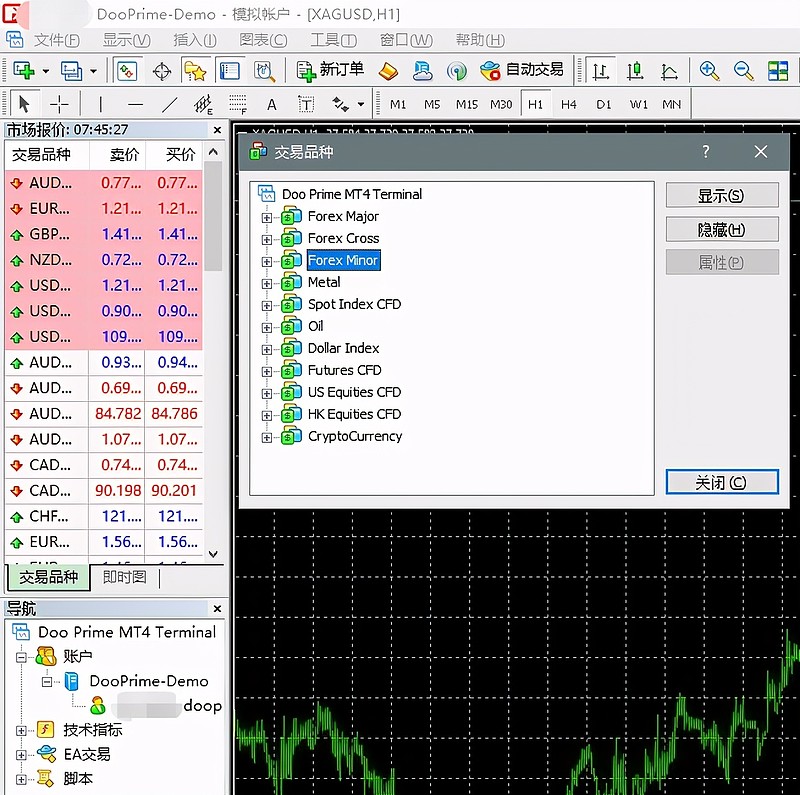
Task: Zoom out chart magnifier minus
Action: pyautogui.click(x=743, y=71)
